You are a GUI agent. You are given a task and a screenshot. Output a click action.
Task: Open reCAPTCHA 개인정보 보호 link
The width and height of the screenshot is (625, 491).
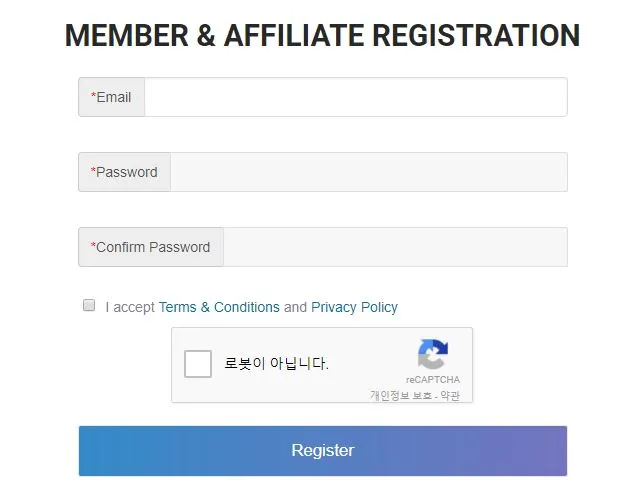pyautogui.click(x=401, y=395)
